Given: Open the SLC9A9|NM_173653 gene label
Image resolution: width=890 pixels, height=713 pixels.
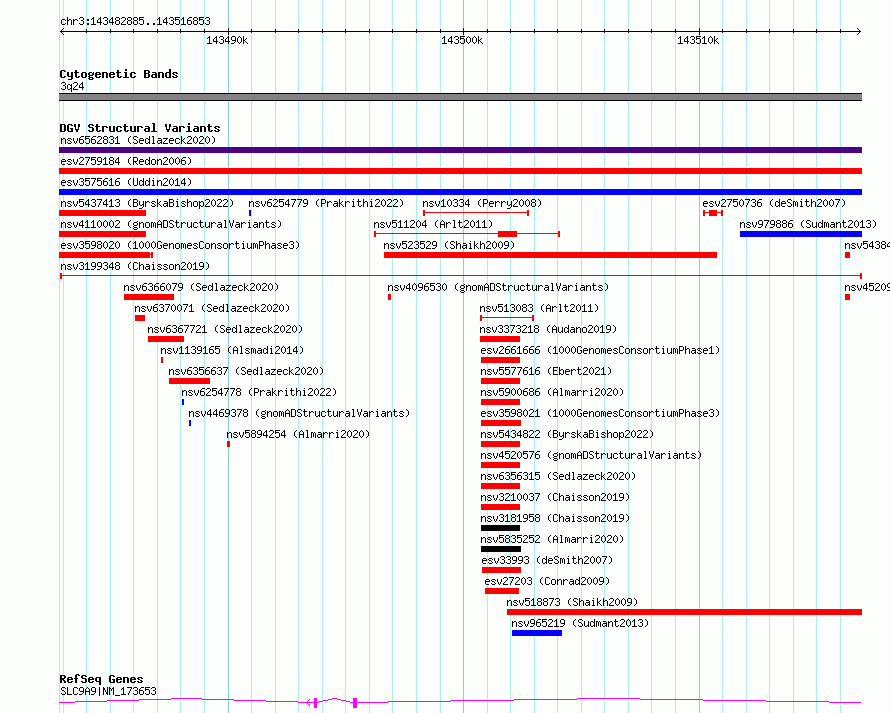Looking at the screenshot, I should click(108, 691).
